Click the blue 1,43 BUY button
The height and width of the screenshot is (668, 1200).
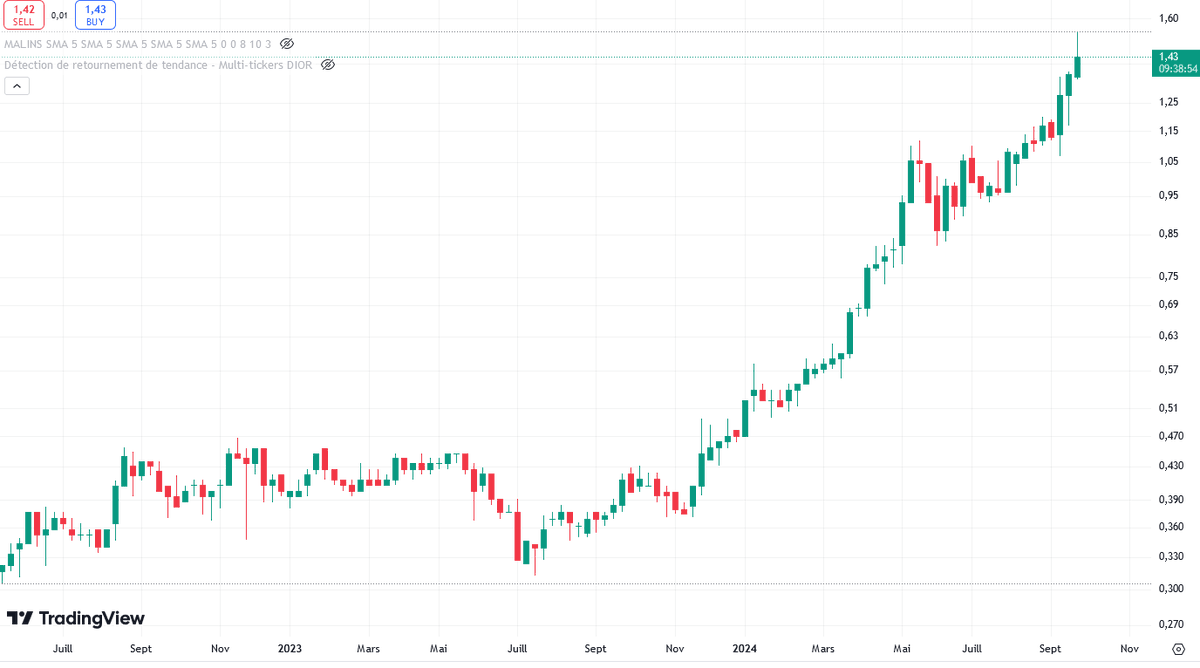(x=96, y=15)
